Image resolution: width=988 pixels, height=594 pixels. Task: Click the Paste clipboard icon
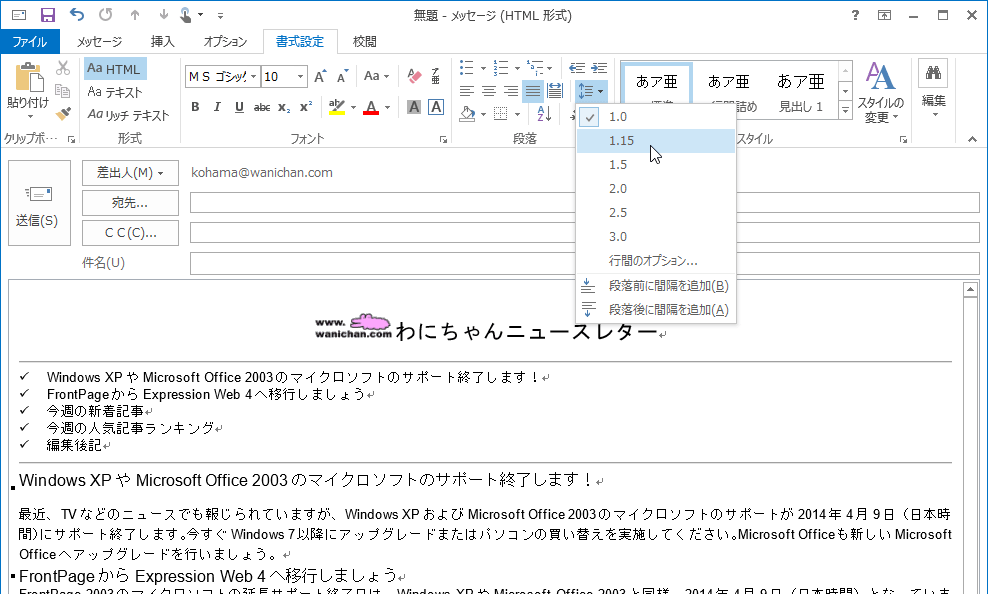28,77
